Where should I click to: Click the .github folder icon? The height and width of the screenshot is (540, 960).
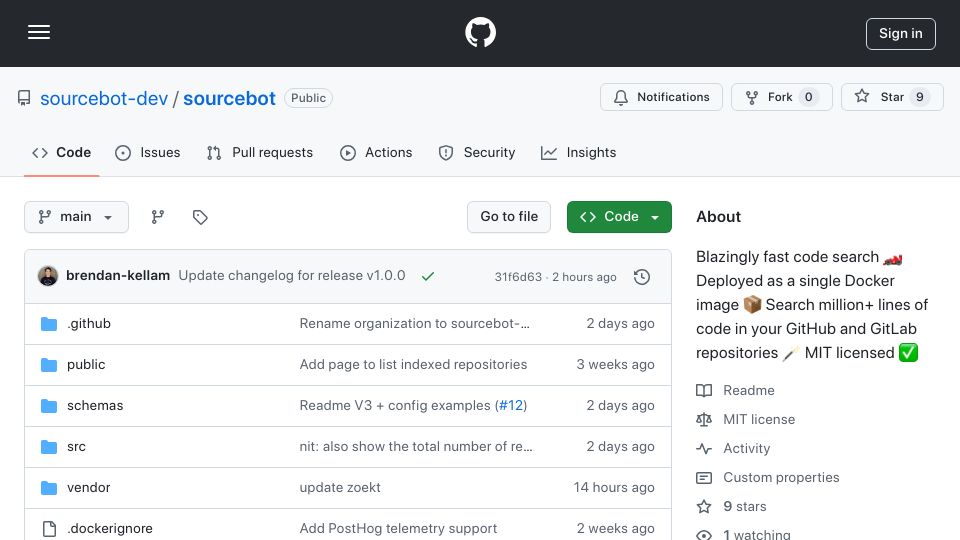pos(49,324)
